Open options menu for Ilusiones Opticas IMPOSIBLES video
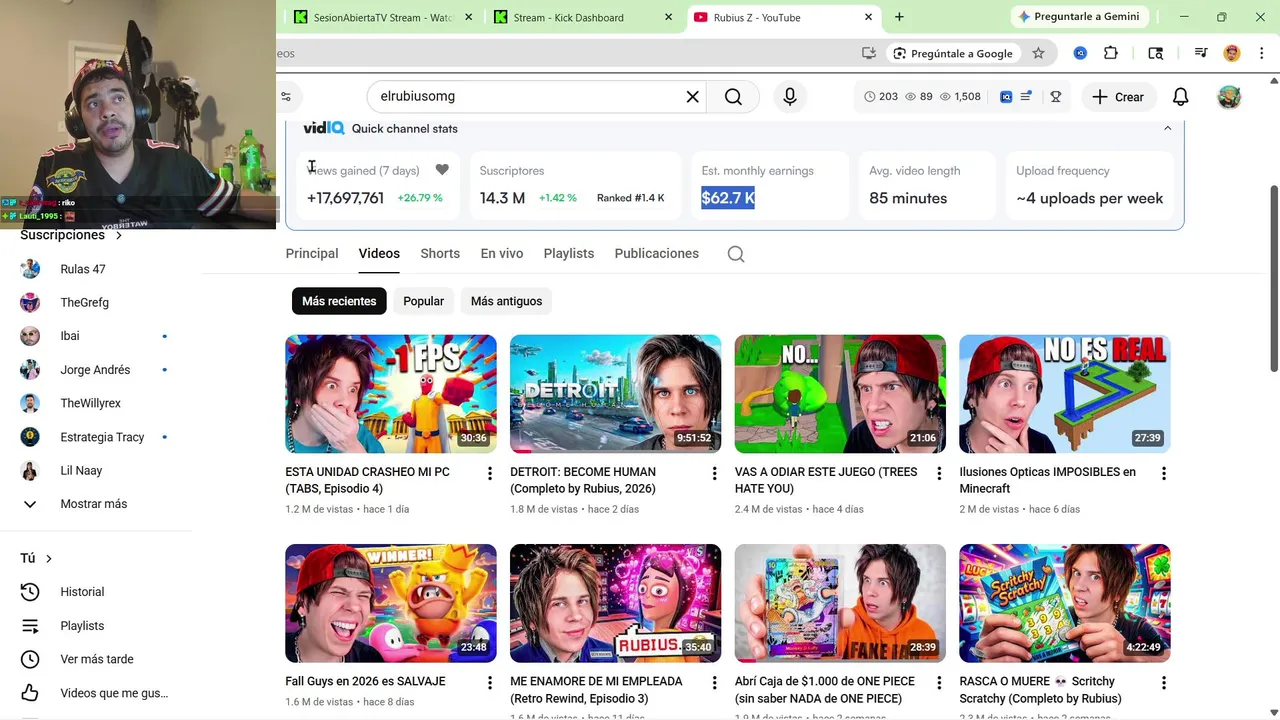 point(1164,473)
